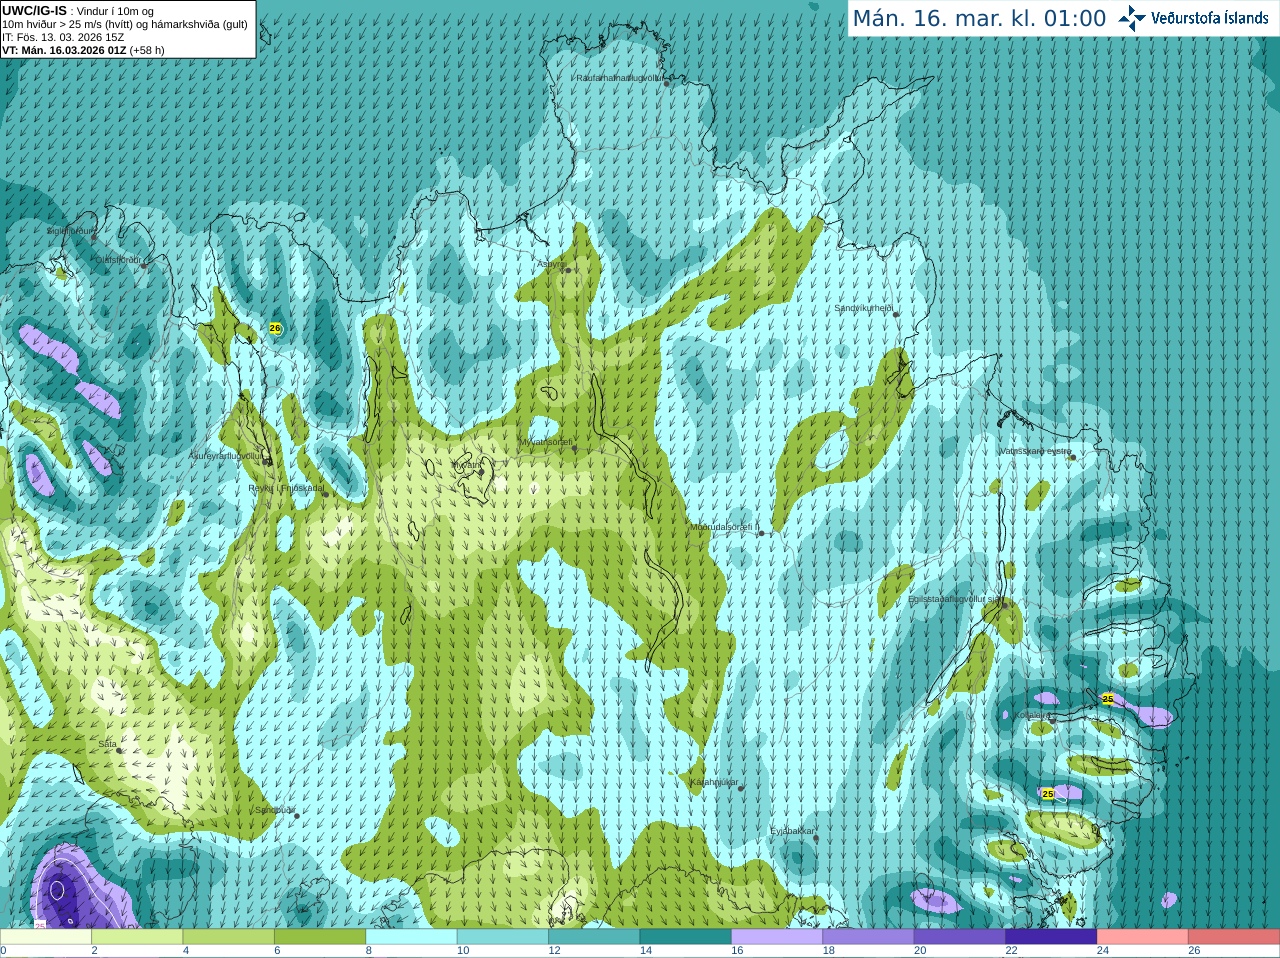Click the pink 24–26 legend swatch

coord(1142,937)
